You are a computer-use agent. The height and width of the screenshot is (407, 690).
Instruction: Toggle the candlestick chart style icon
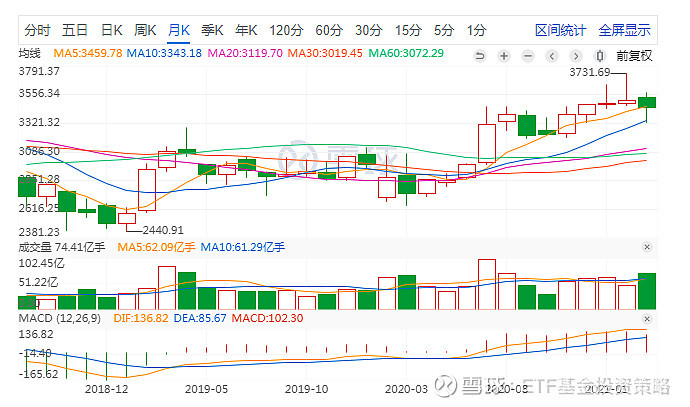click(600, 56)
